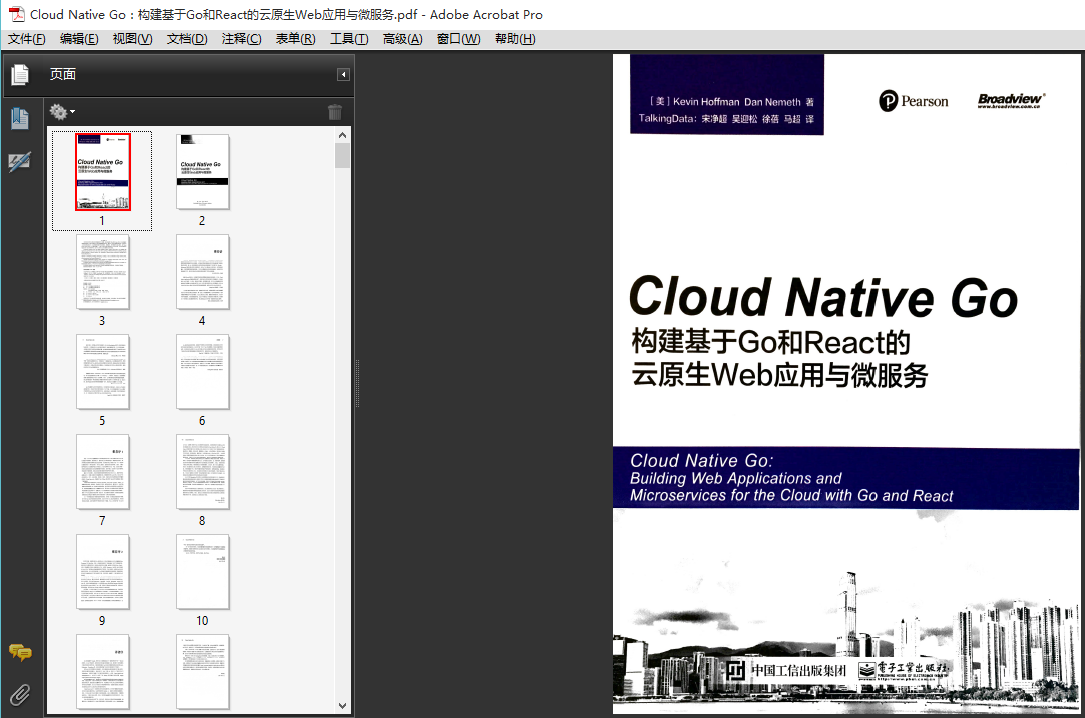Select page 9 thumbnail
The height and width of the screenshot is (718, 1085).
(102, 572)
